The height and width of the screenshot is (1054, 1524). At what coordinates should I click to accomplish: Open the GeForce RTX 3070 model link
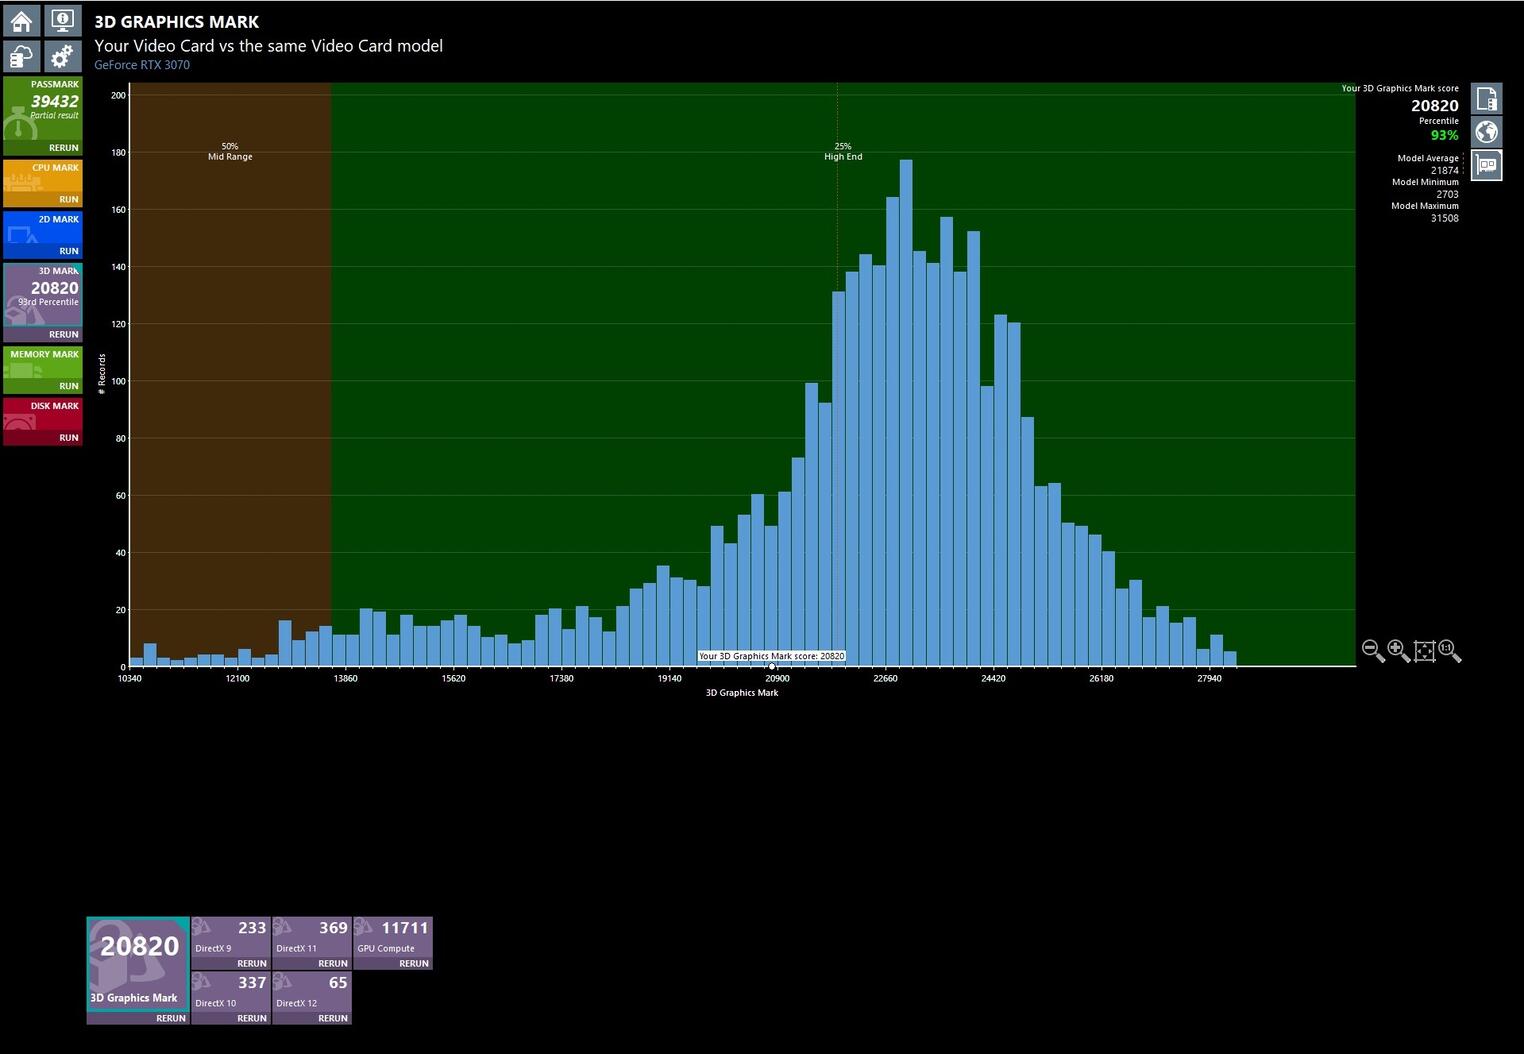(x=142, y=65)
